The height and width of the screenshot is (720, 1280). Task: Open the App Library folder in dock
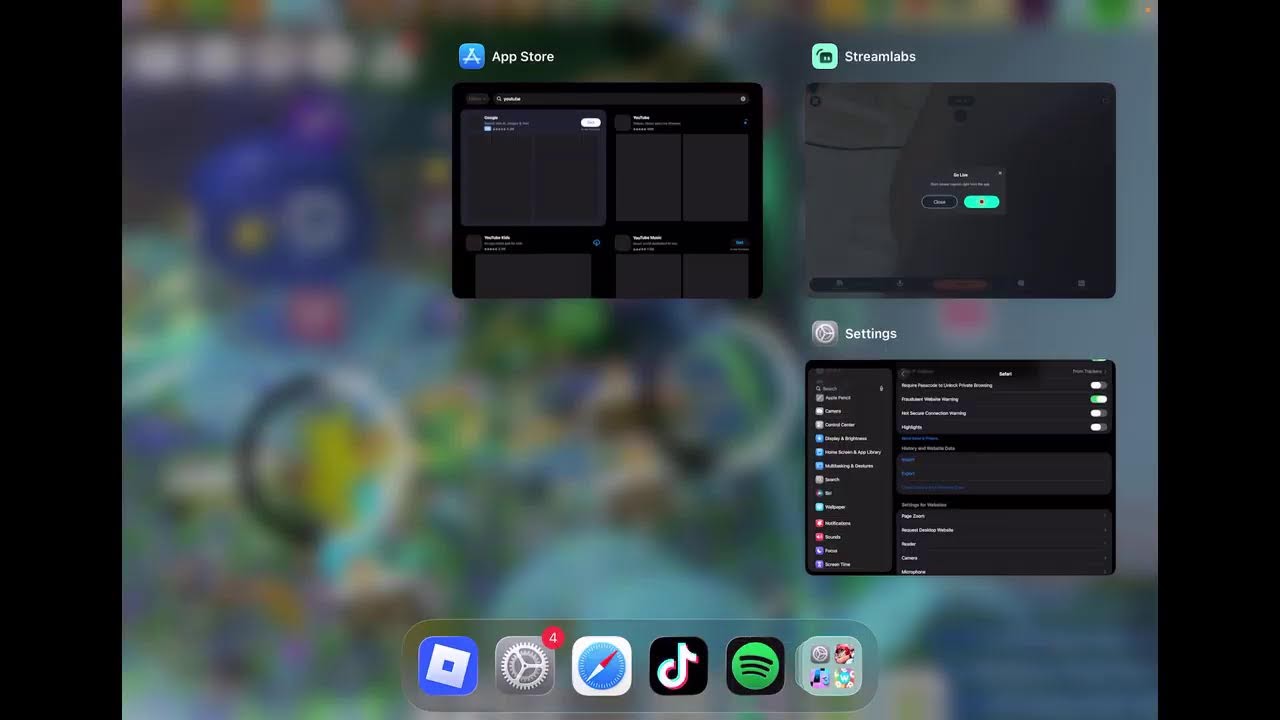coord(832,666)
